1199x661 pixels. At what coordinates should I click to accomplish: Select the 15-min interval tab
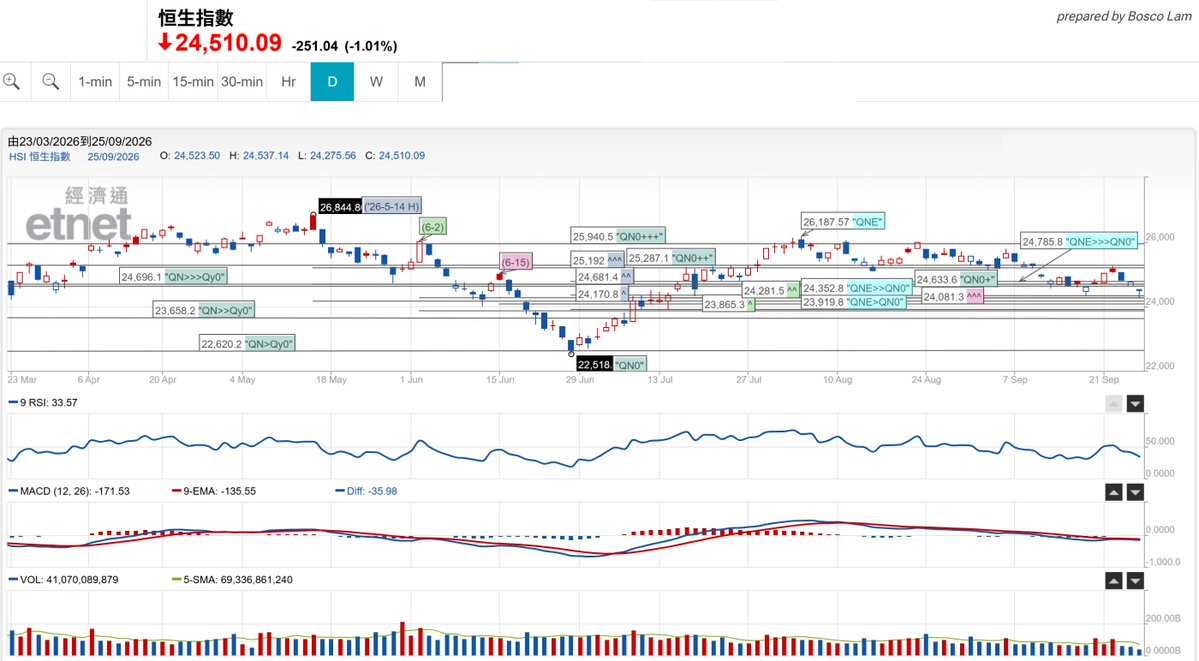coord(193,82)
